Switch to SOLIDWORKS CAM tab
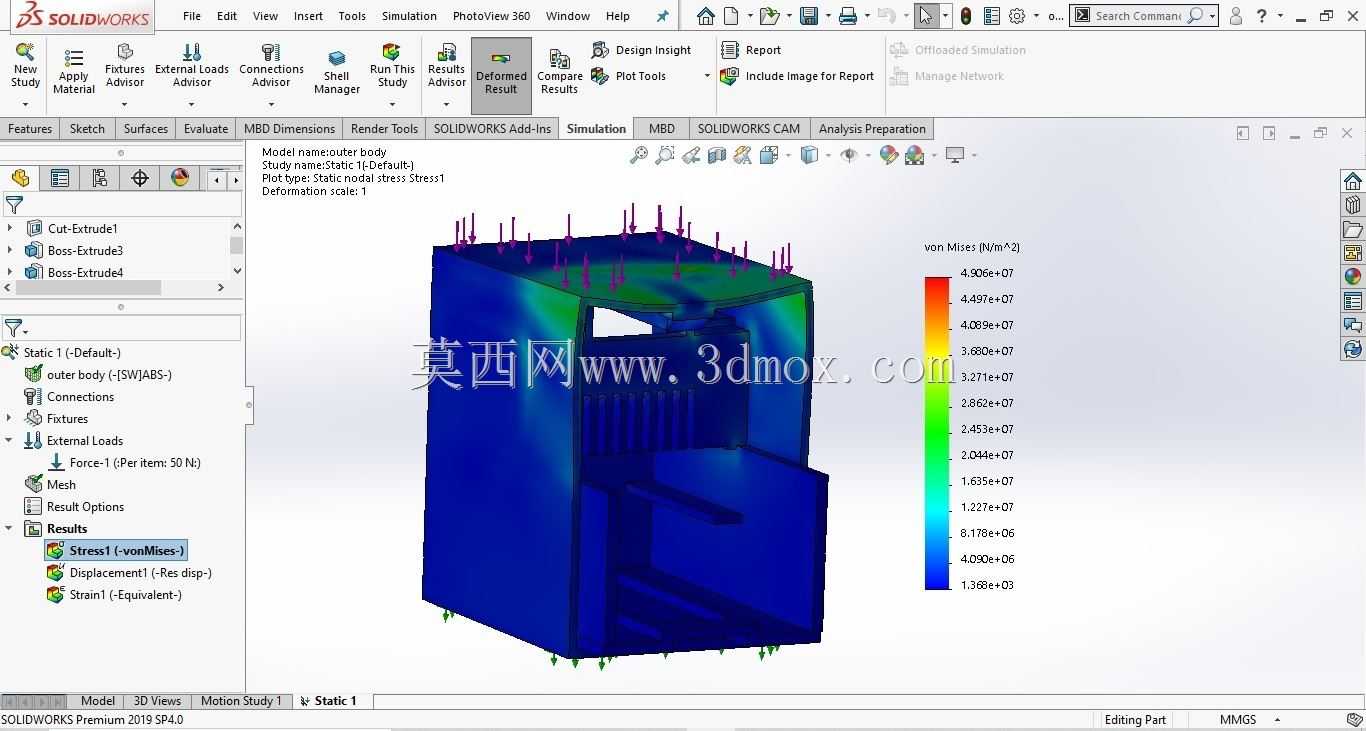 (749, 128)
